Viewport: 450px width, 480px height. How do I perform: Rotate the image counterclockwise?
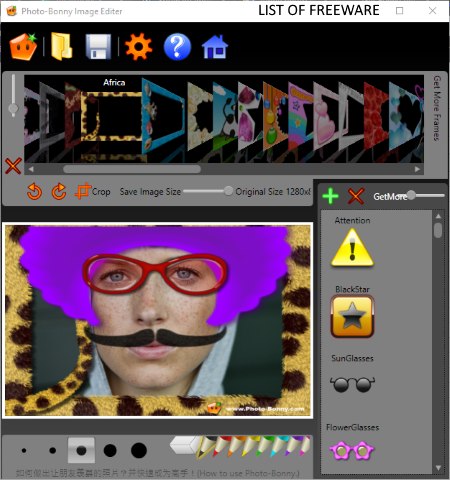point(34,191)
